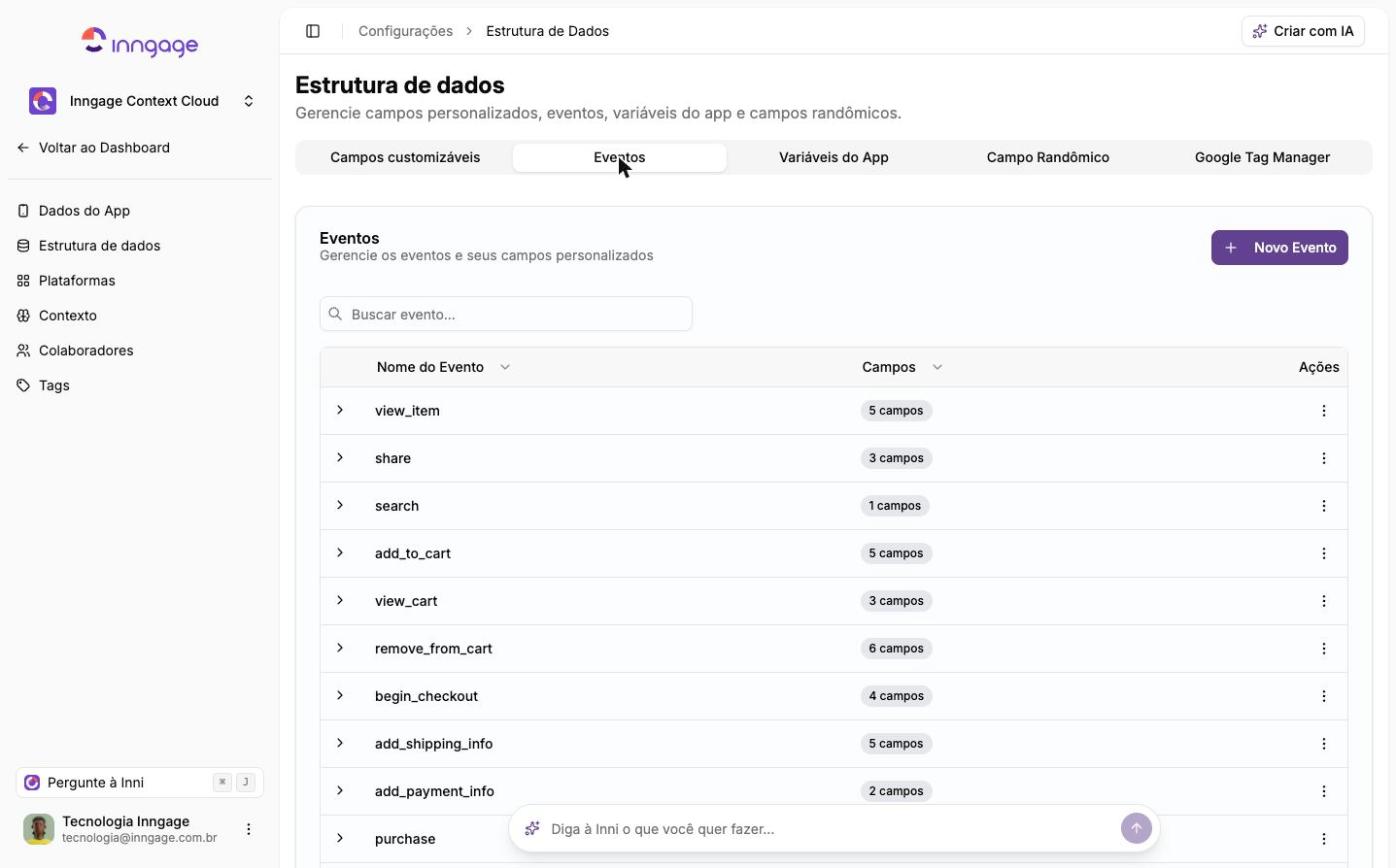
Task: Open Inngage Context Cloud workspace switcher
Action: click(x=141, y=101)
